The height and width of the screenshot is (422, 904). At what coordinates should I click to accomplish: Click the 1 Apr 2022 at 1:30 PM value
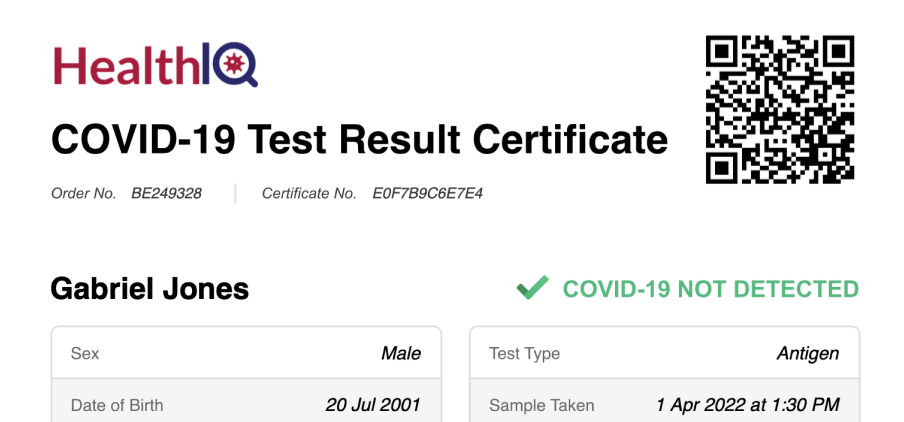[x=748, y=405]
